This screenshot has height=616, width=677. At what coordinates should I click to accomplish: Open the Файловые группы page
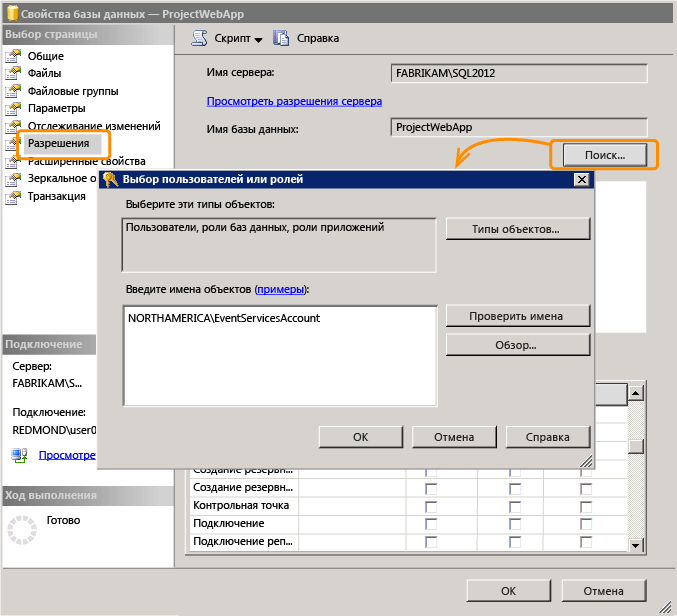point(73,91)
